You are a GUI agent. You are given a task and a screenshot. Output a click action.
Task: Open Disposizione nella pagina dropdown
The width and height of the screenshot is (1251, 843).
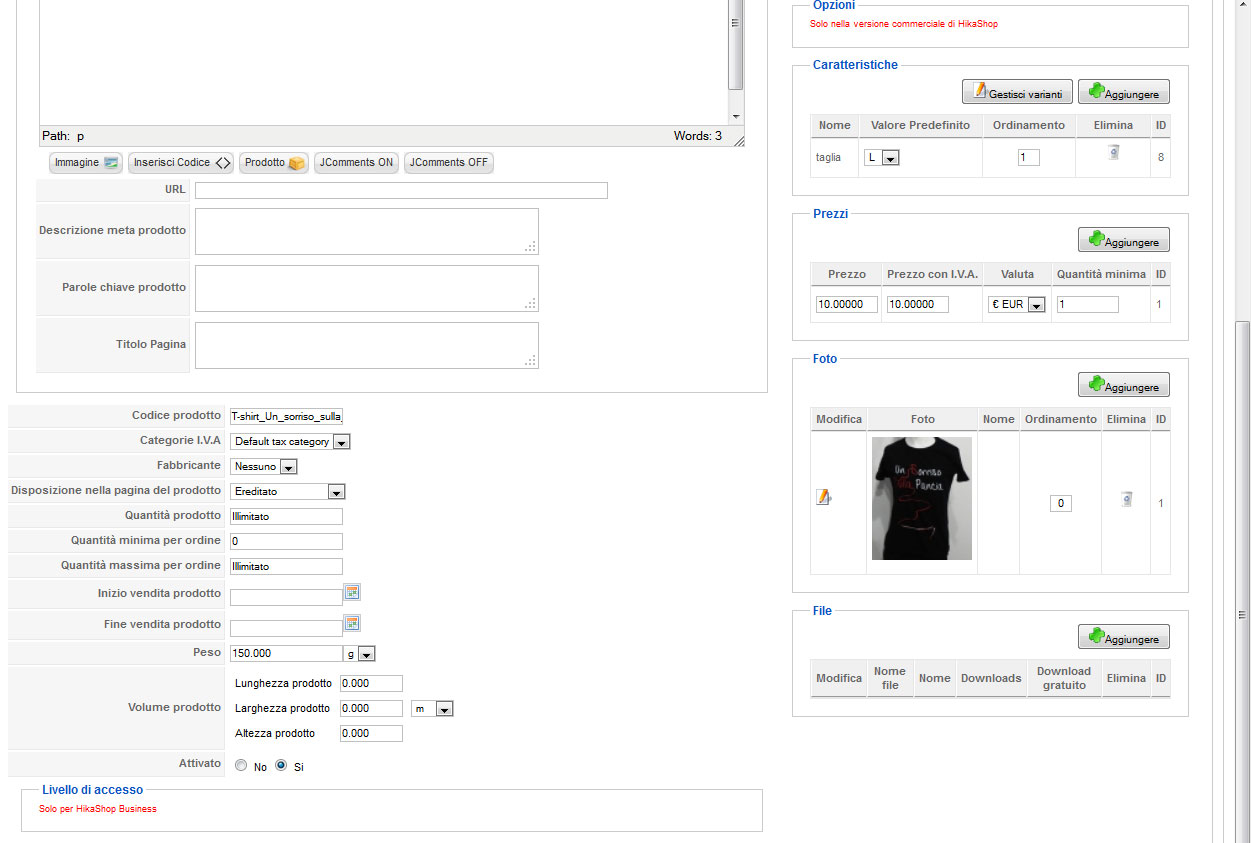tap(288, 491)
